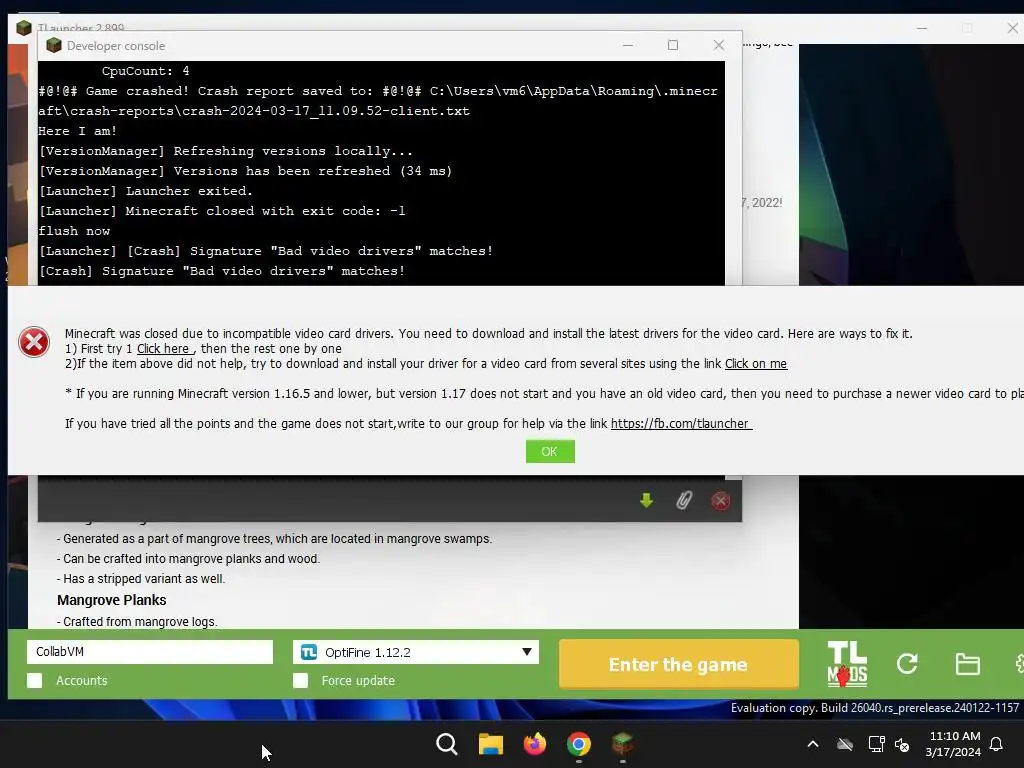
Task: Open the https://fb.com/tlauncher help link
Action: tap(680, 424)
